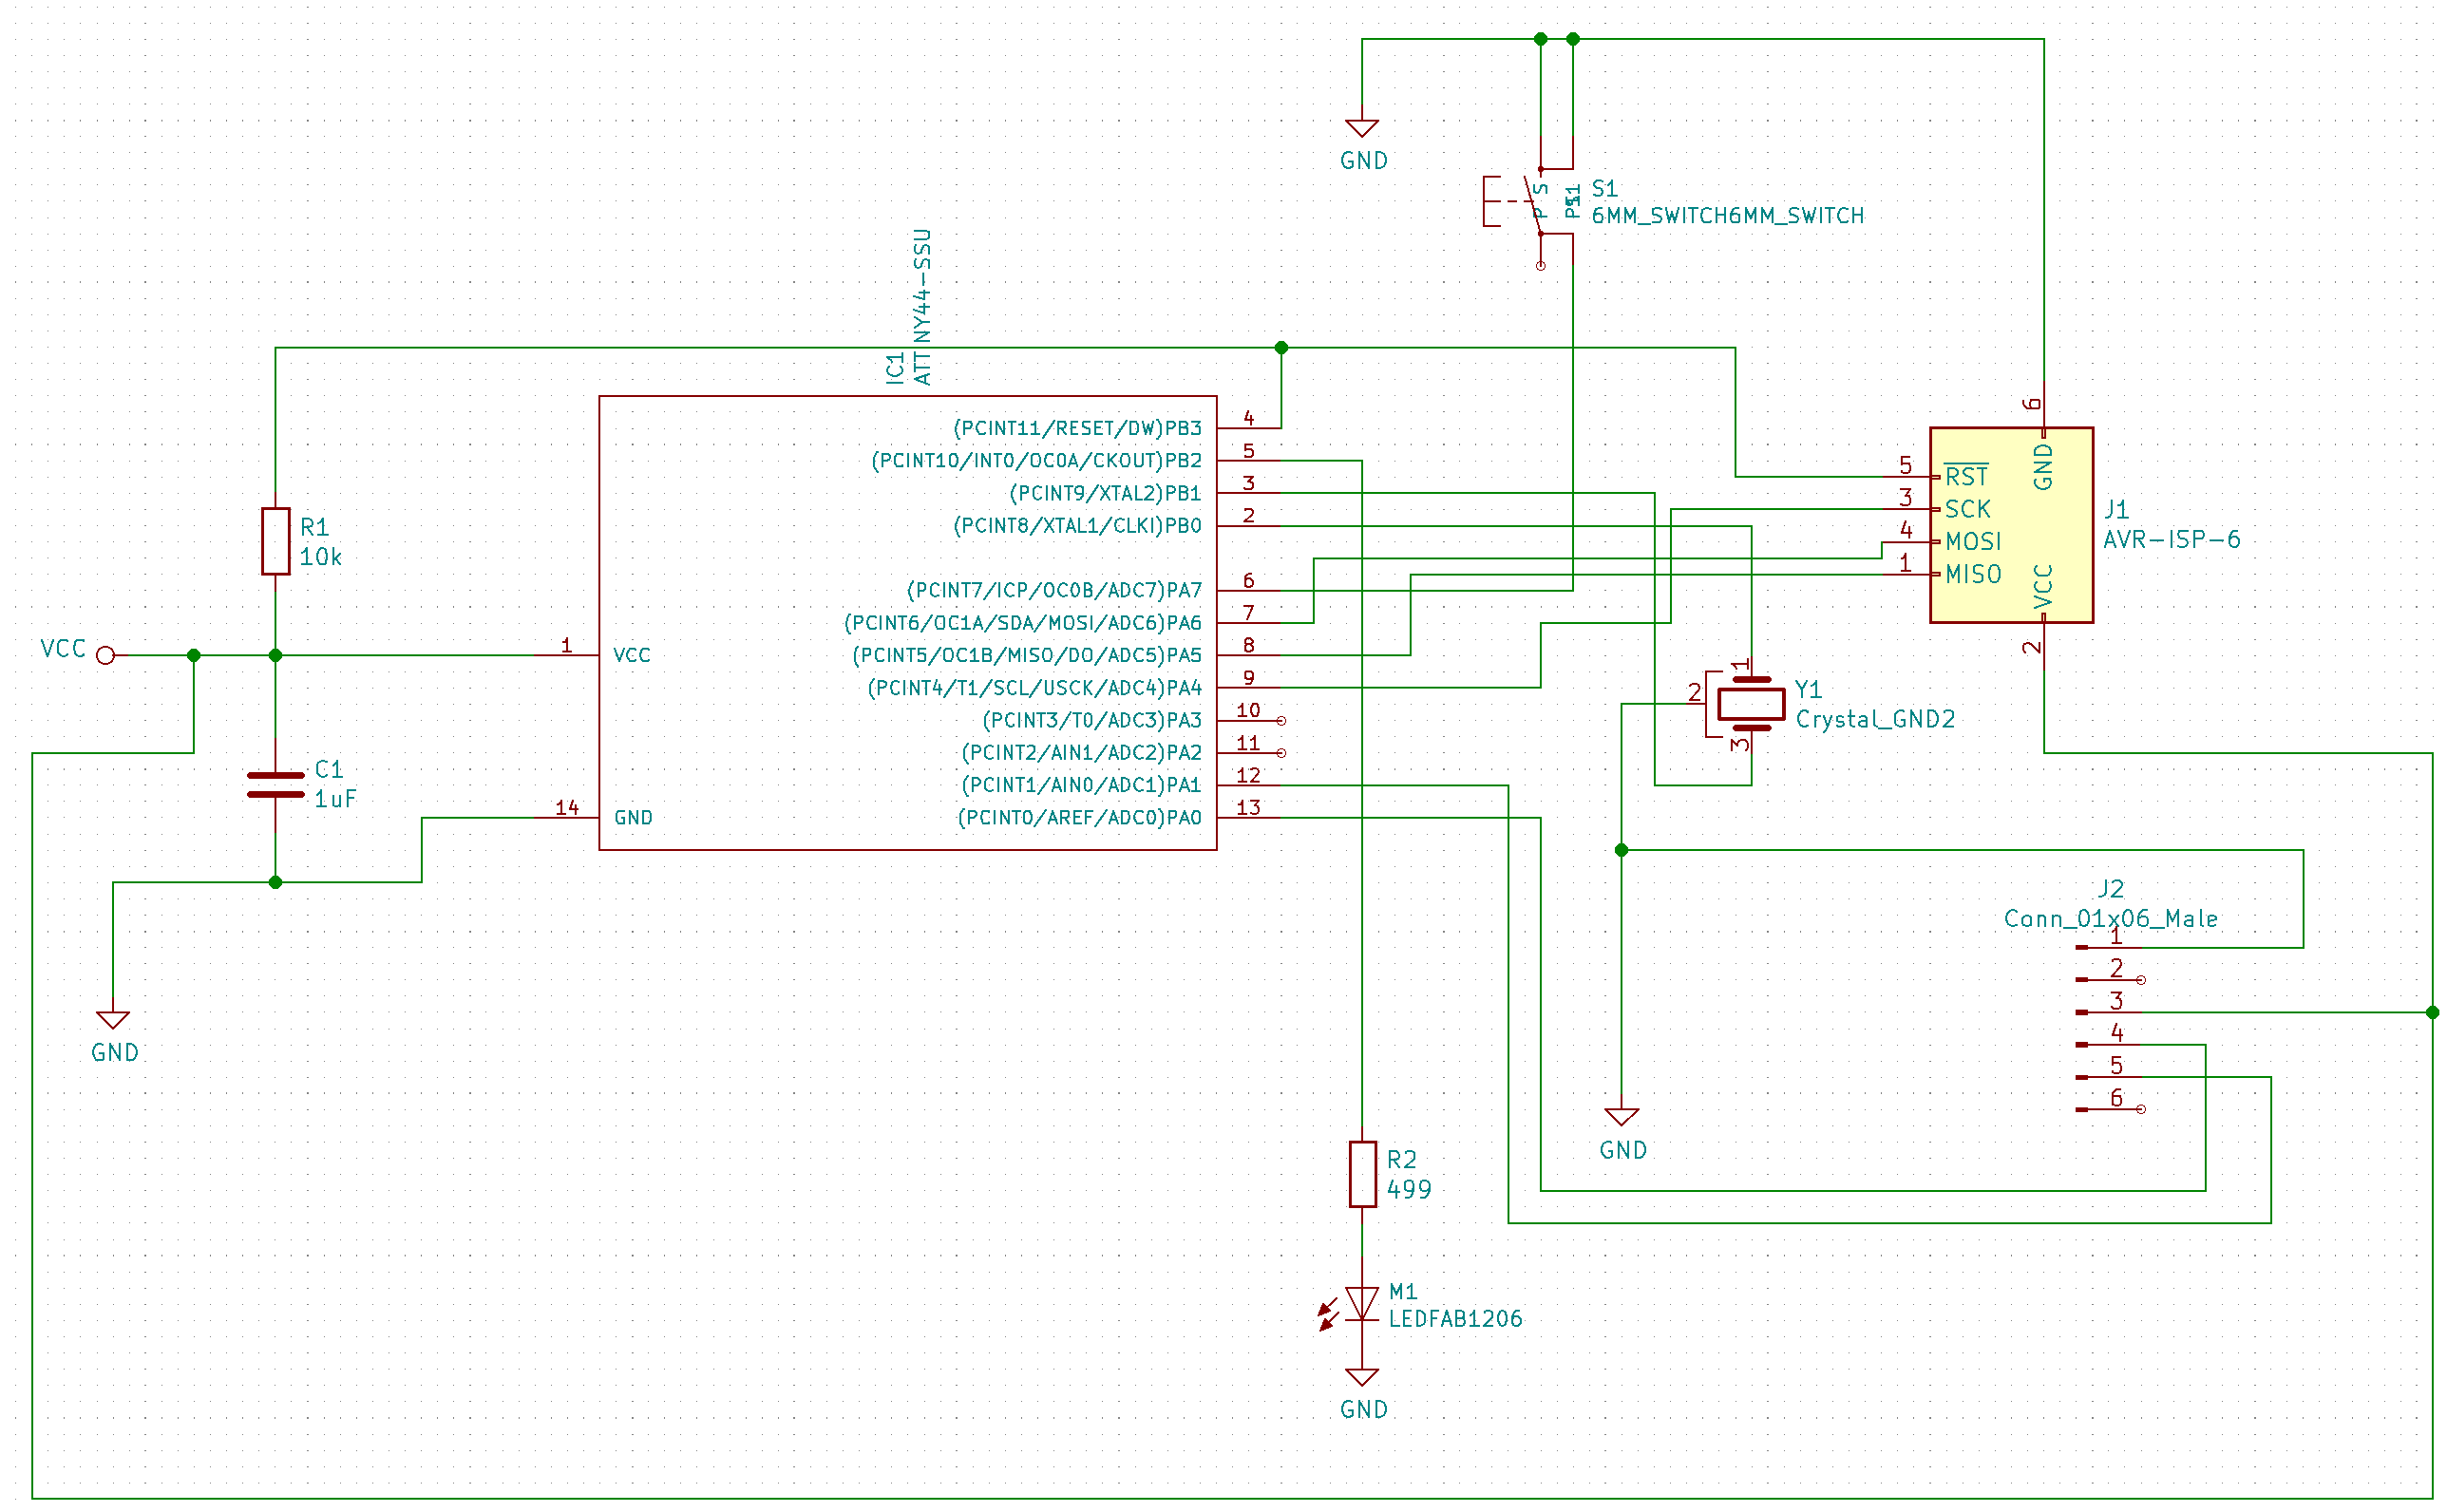Click the (PCINT5/OC1B/MISO/DO/ADC5)PA5 pin label
This screenshot has width=2447, height=1512.
pyautogui.click(x=1026, y=655)
